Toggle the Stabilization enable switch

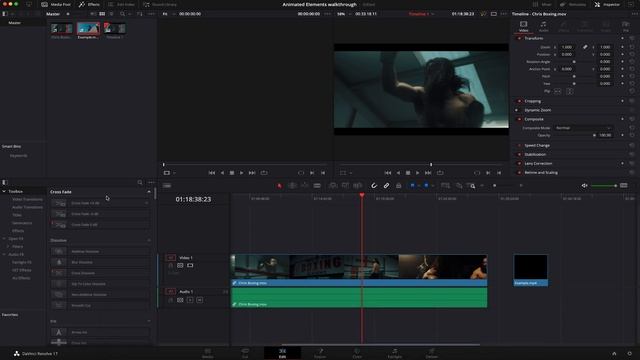tap(519, 154)
